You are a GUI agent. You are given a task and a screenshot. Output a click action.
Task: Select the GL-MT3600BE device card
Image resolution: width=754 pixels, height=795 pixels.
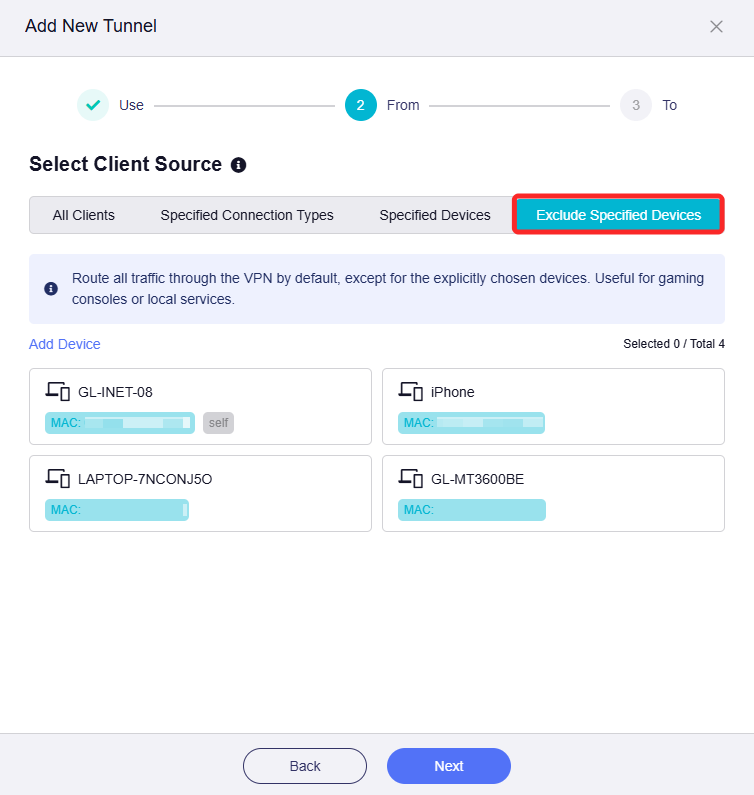pyautogui.click(x=553, y=493)
